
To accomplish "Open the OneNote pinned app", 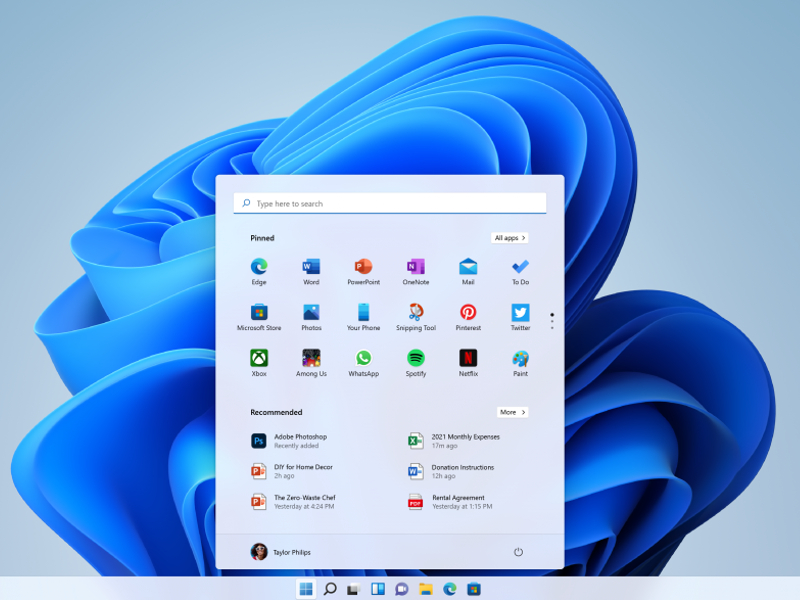I will pyautogui.click(x=416, y=271).
